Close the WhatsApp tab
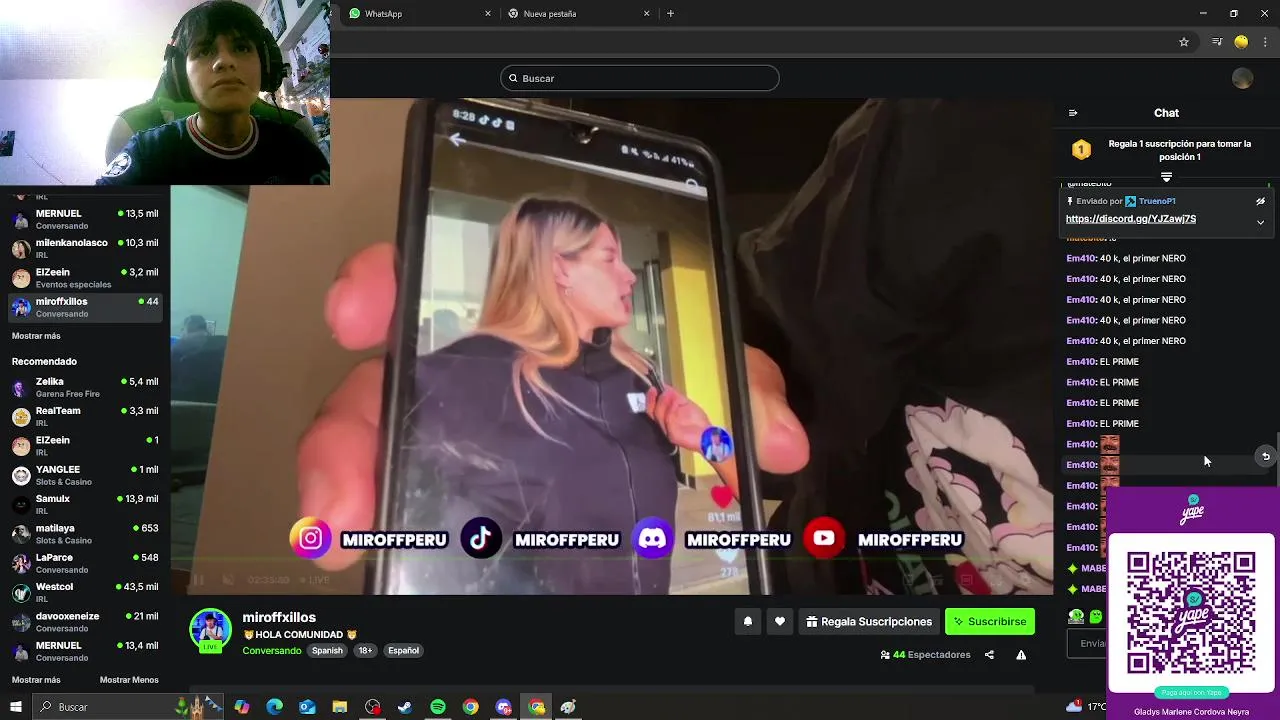The image size is (1280, 720). click(488, 14)
